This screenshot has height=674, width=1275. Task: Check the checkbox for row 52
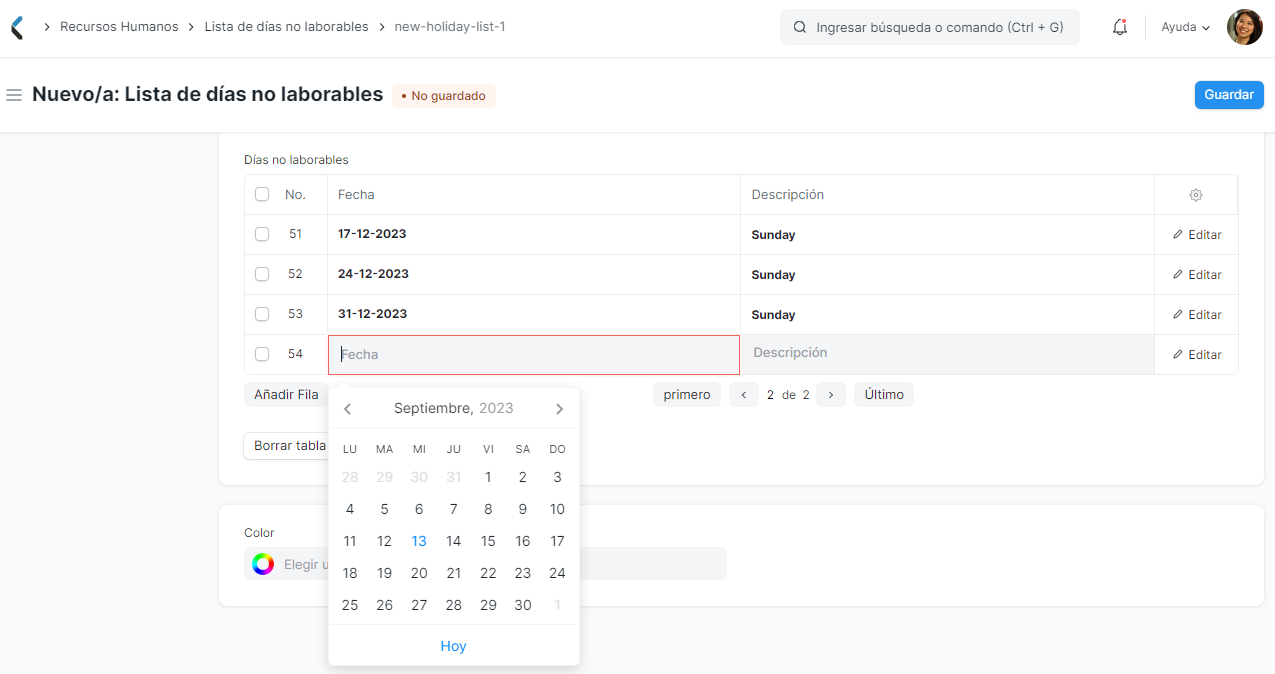tap(262, 274)
